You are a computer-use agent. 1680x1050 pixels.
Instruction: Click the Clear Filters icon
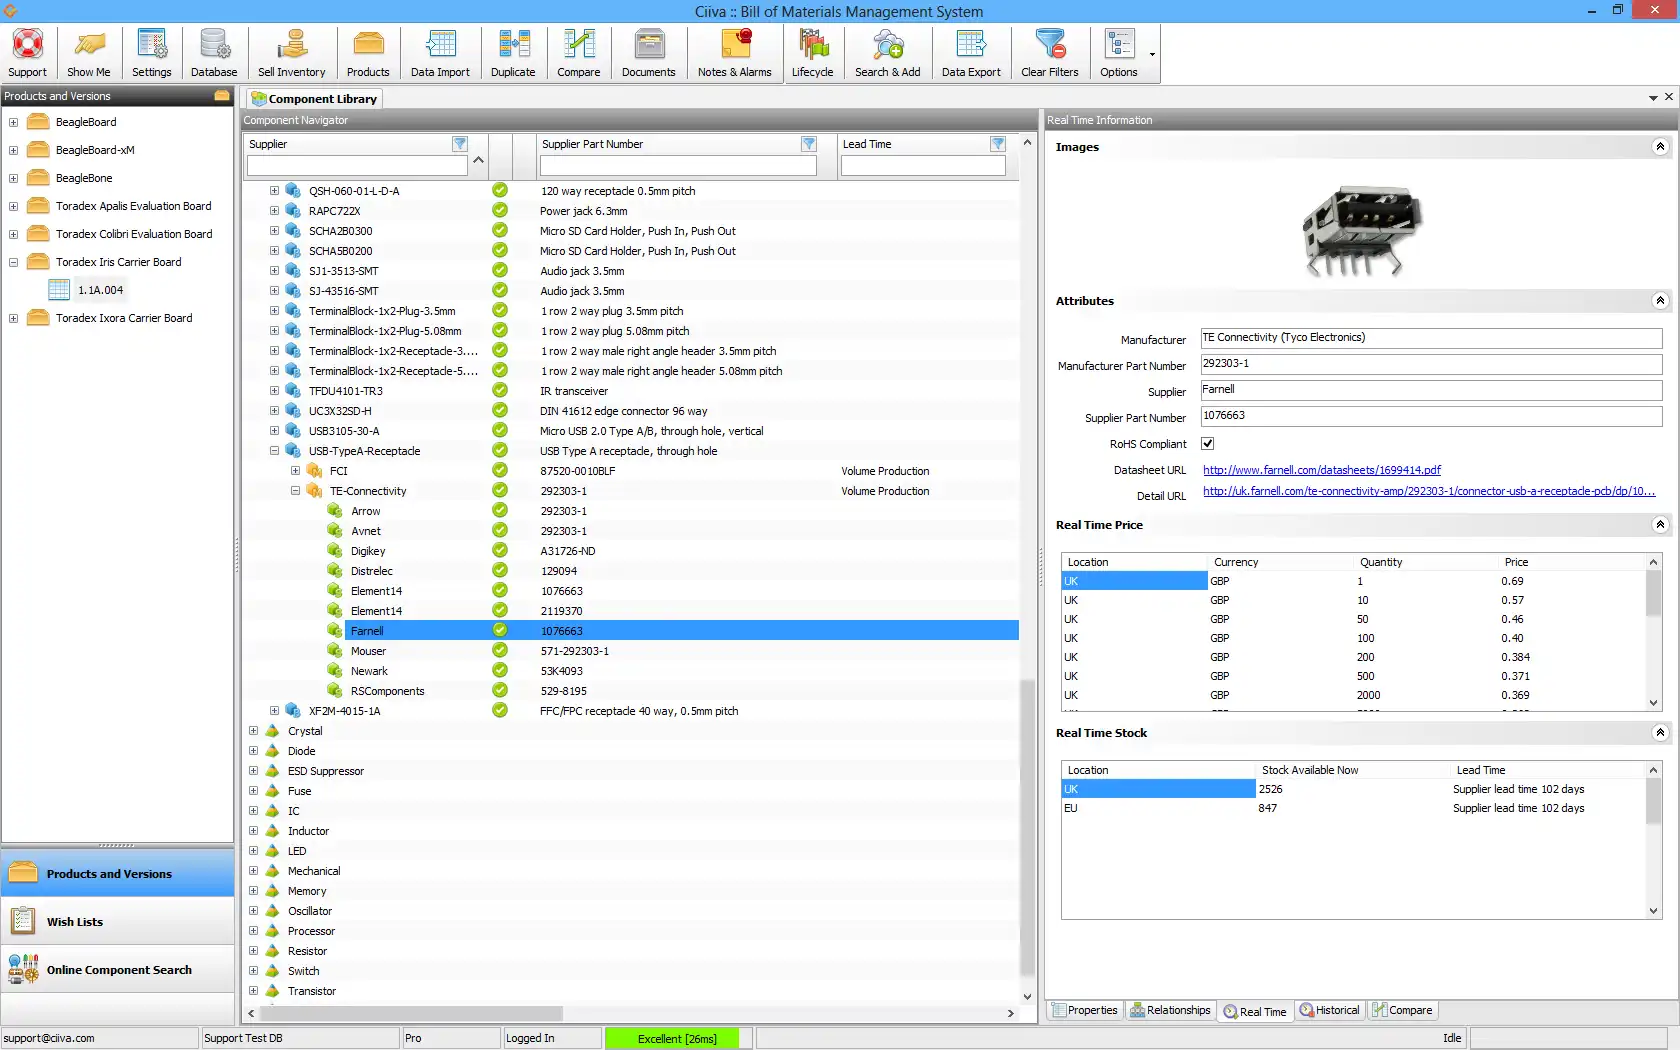click(x=1049, y=53)
